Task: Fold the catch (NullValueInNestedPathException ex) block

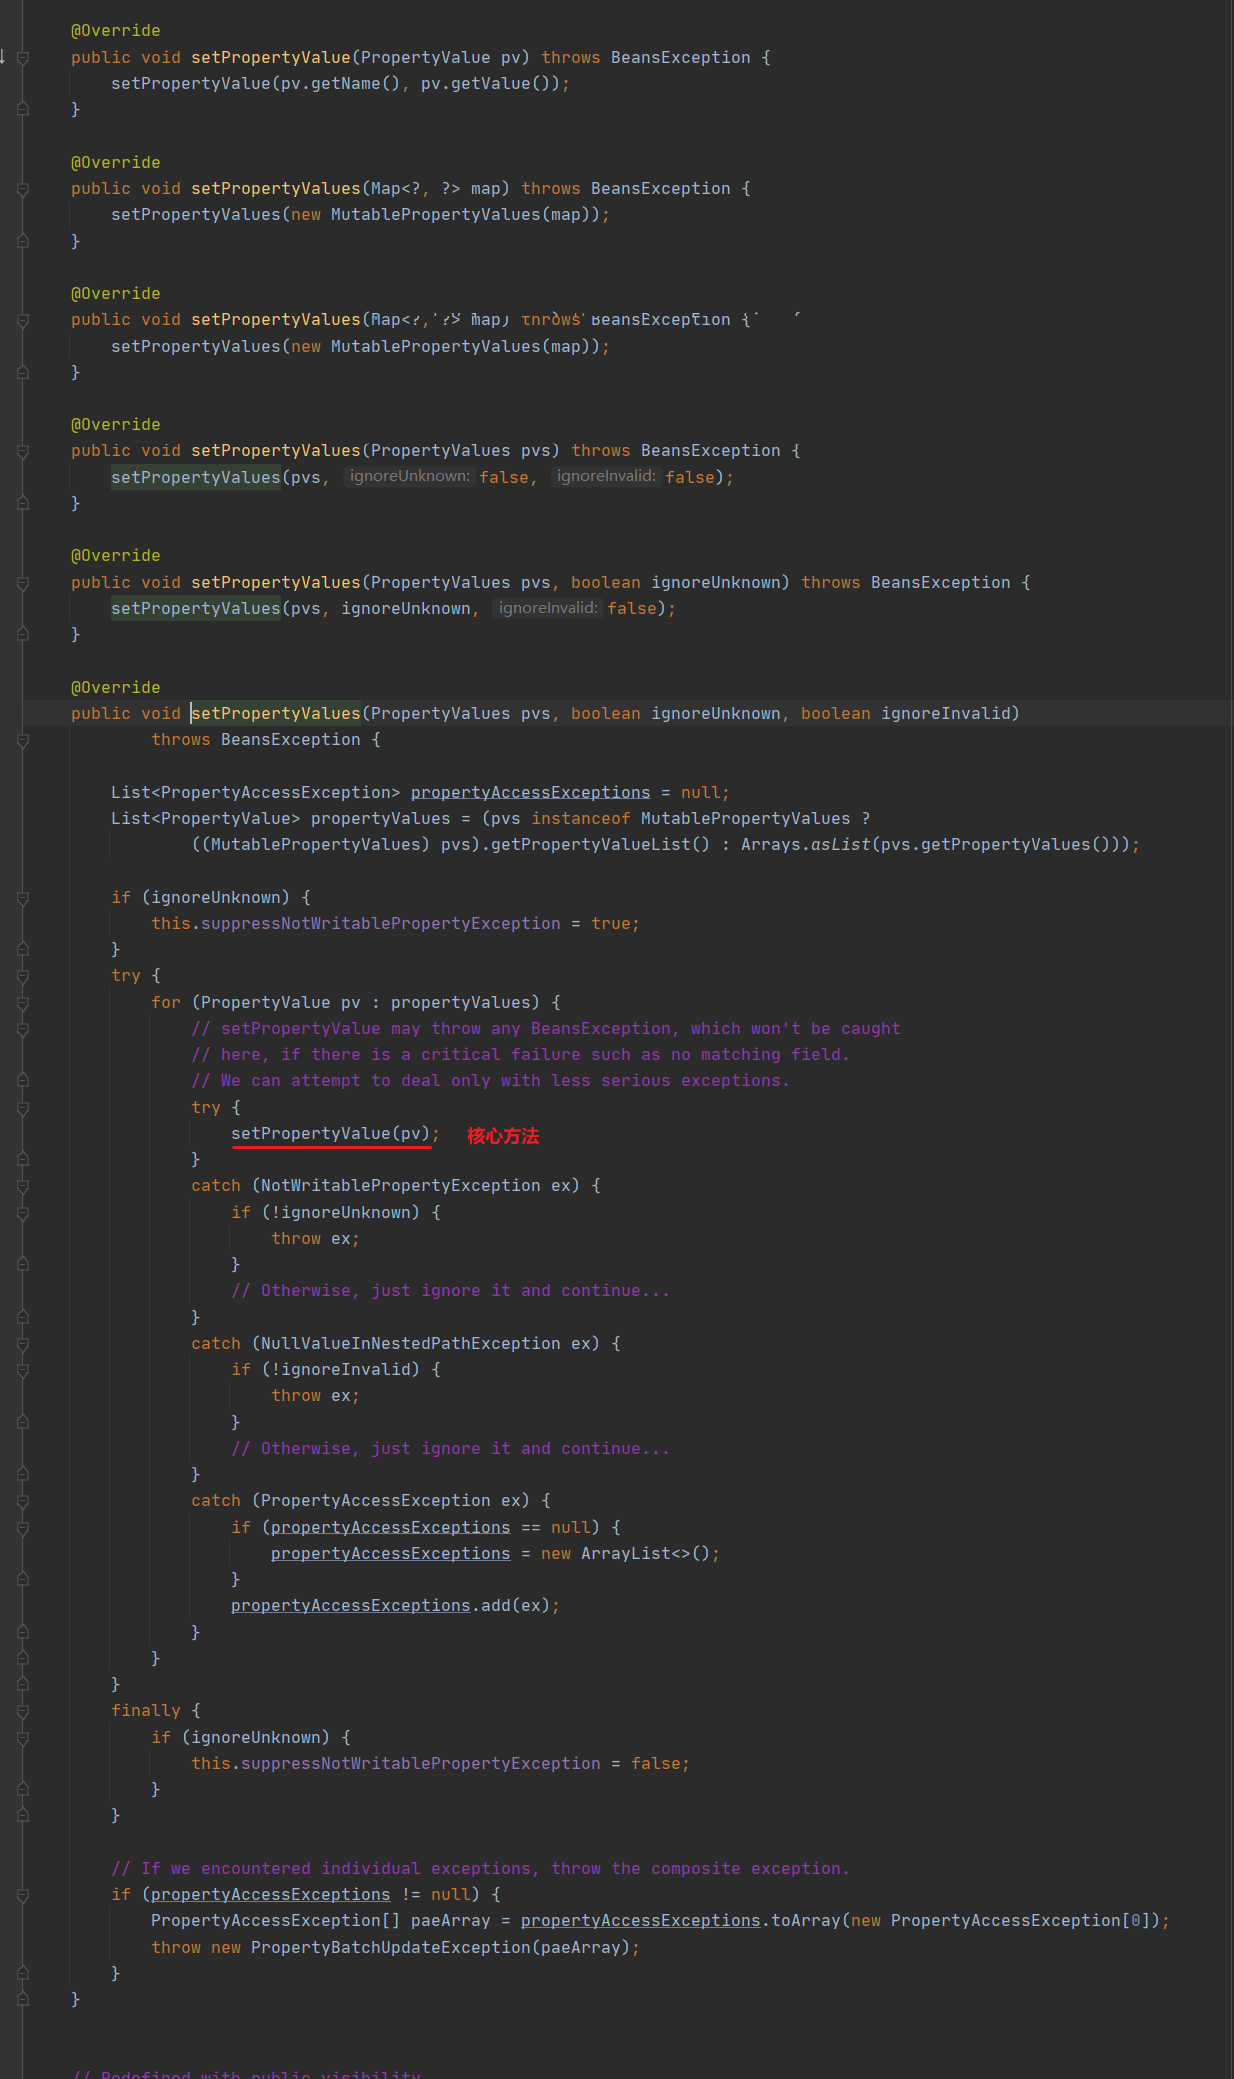Action: (x=23, y=1344)
